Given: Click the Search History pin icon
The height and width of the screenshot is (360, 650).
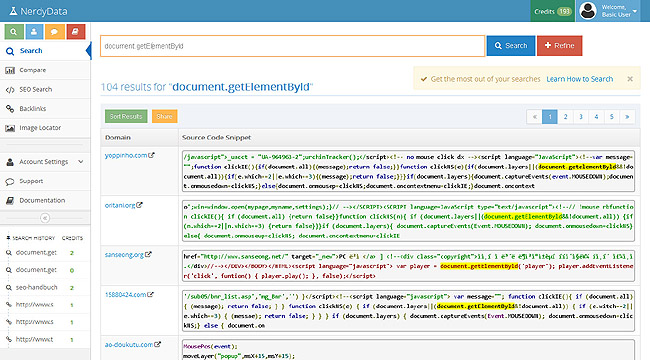Looking at the screenshot, I should pyautogui.click(x=8, y=238).
